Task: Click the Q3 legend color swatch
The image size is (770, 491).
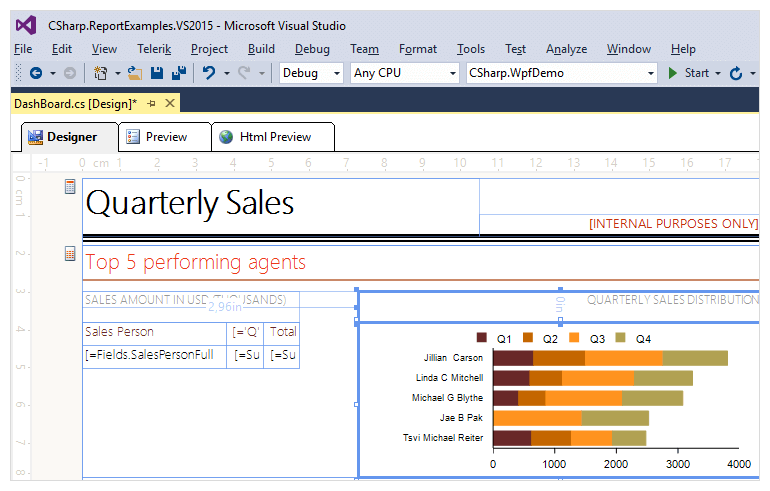Action: click(x=574, y=338)
